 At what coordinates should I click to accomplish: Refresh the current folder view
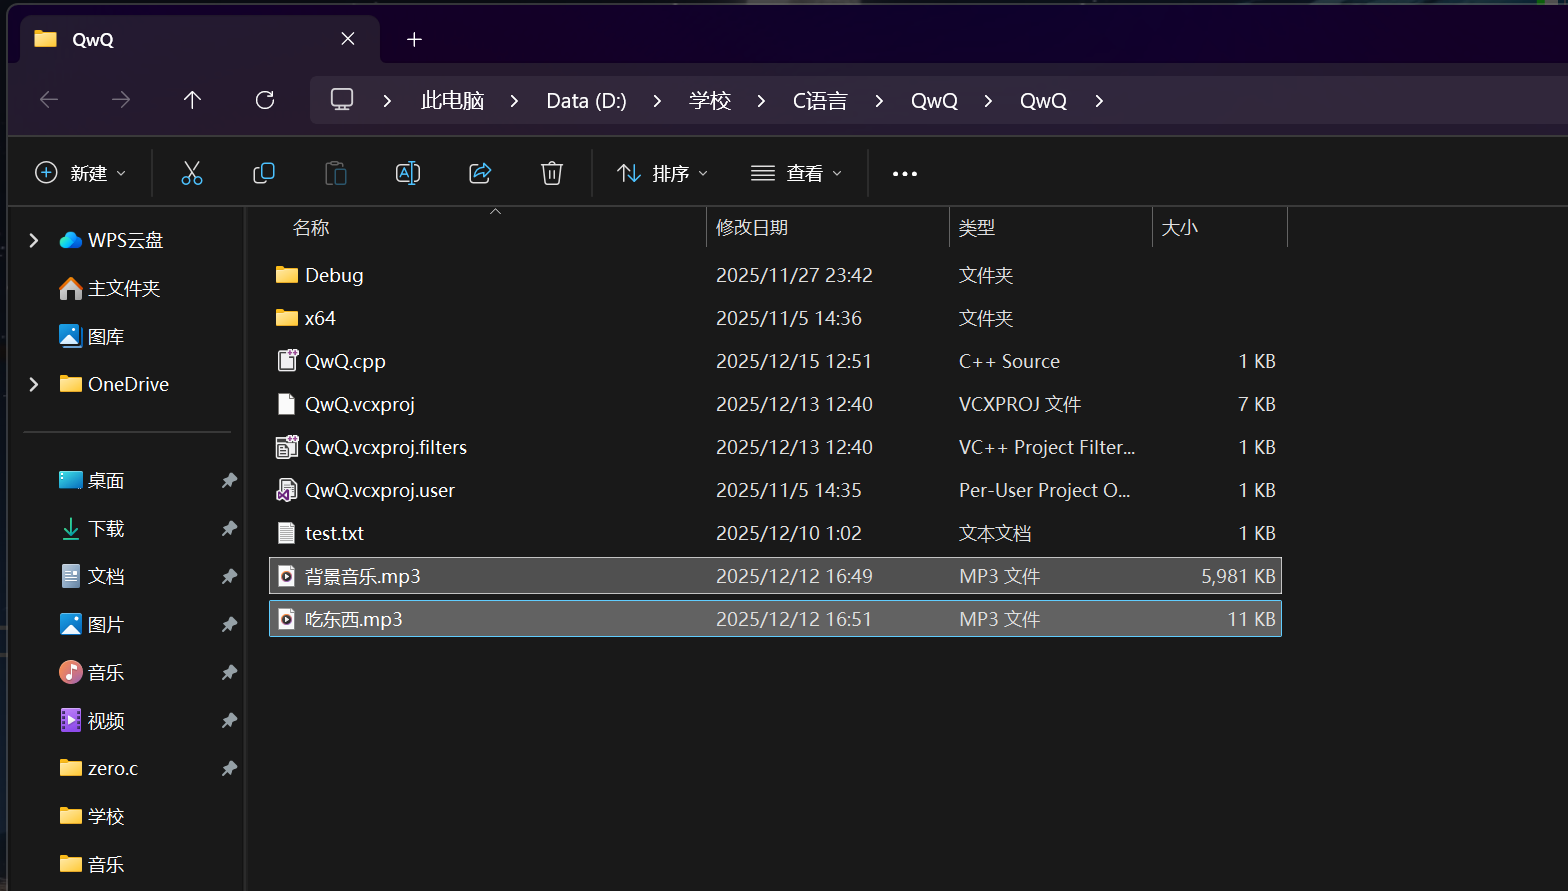coord(265,99)
